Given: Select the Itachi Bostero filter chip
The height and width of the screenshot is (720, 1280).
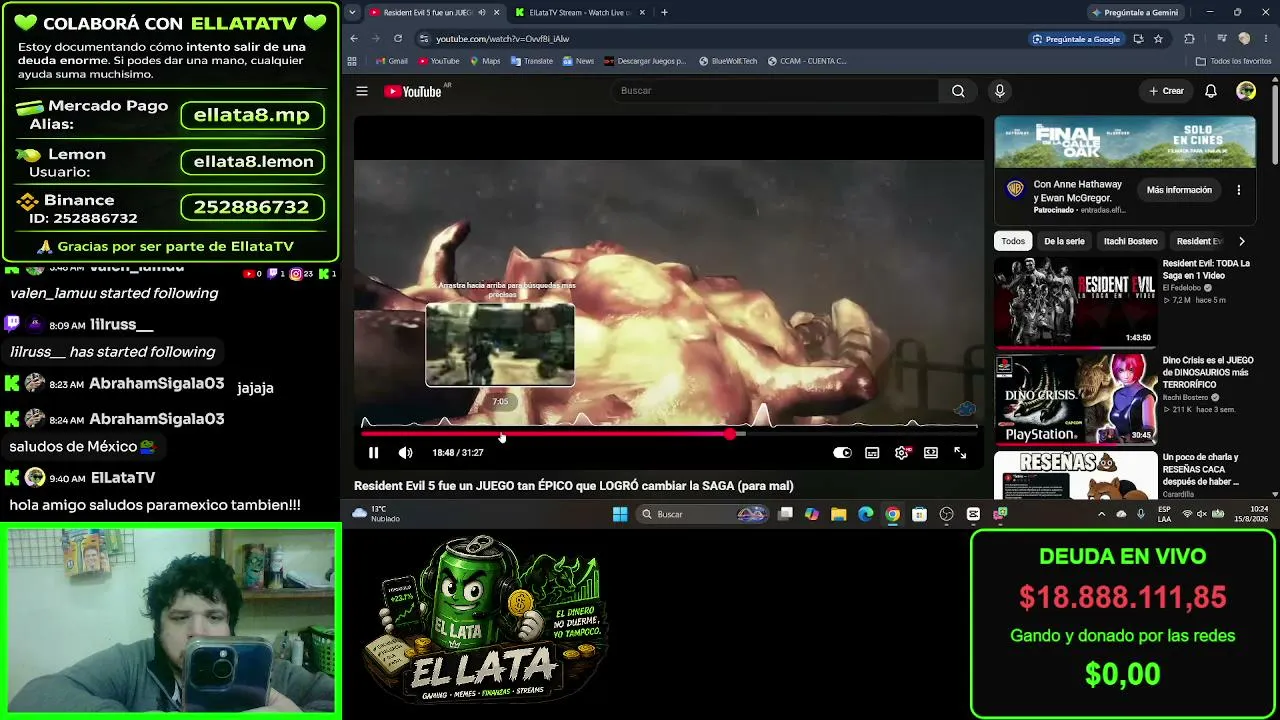Looking at the screenshot, I should 1130,241.
